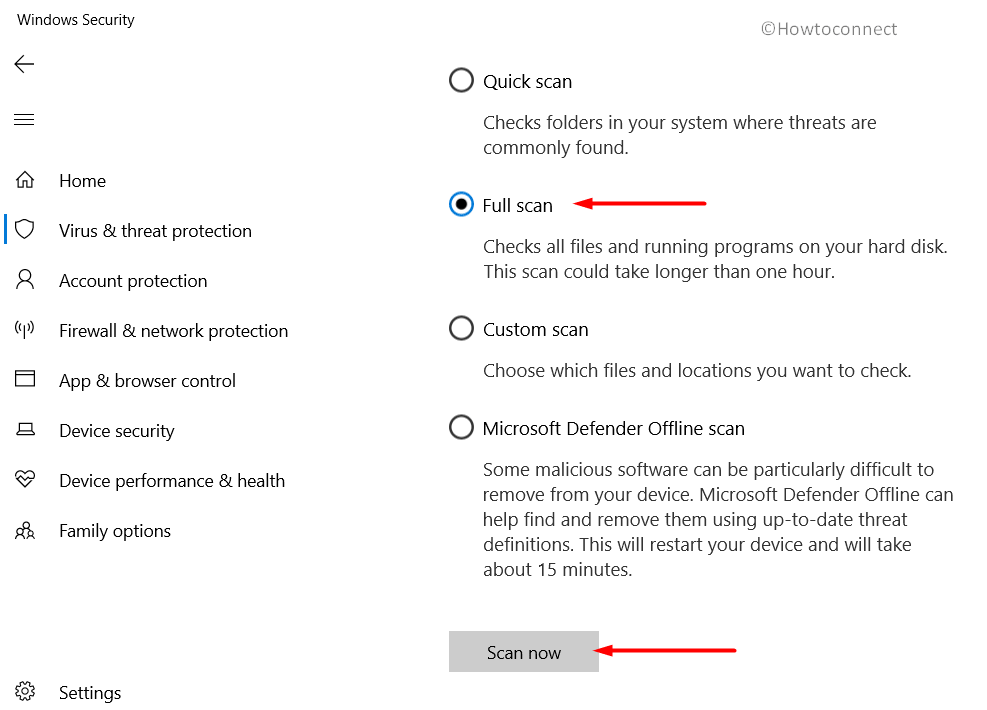
Task: Click the Account protection person icon
Action: coord(25,279)
